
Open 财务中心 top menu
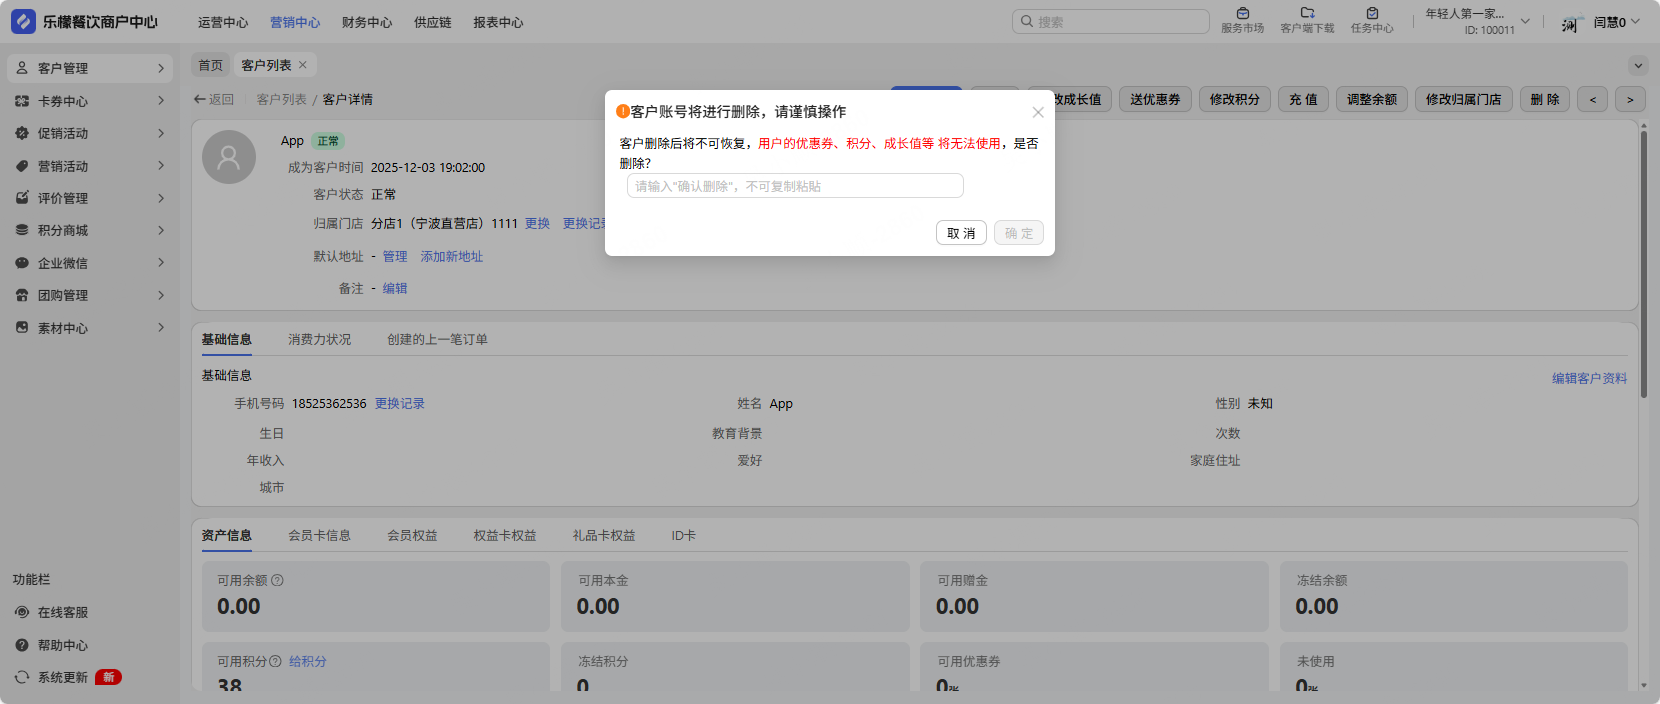point(367,22)
